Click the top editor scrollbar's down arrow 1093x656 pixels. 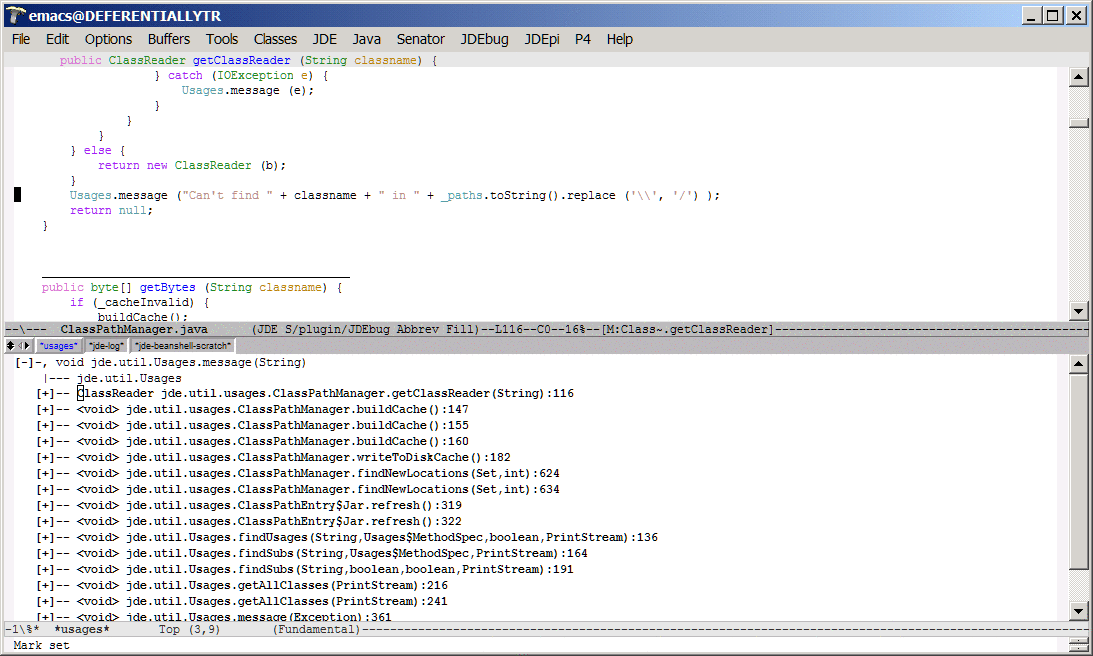pos(1078,310)
